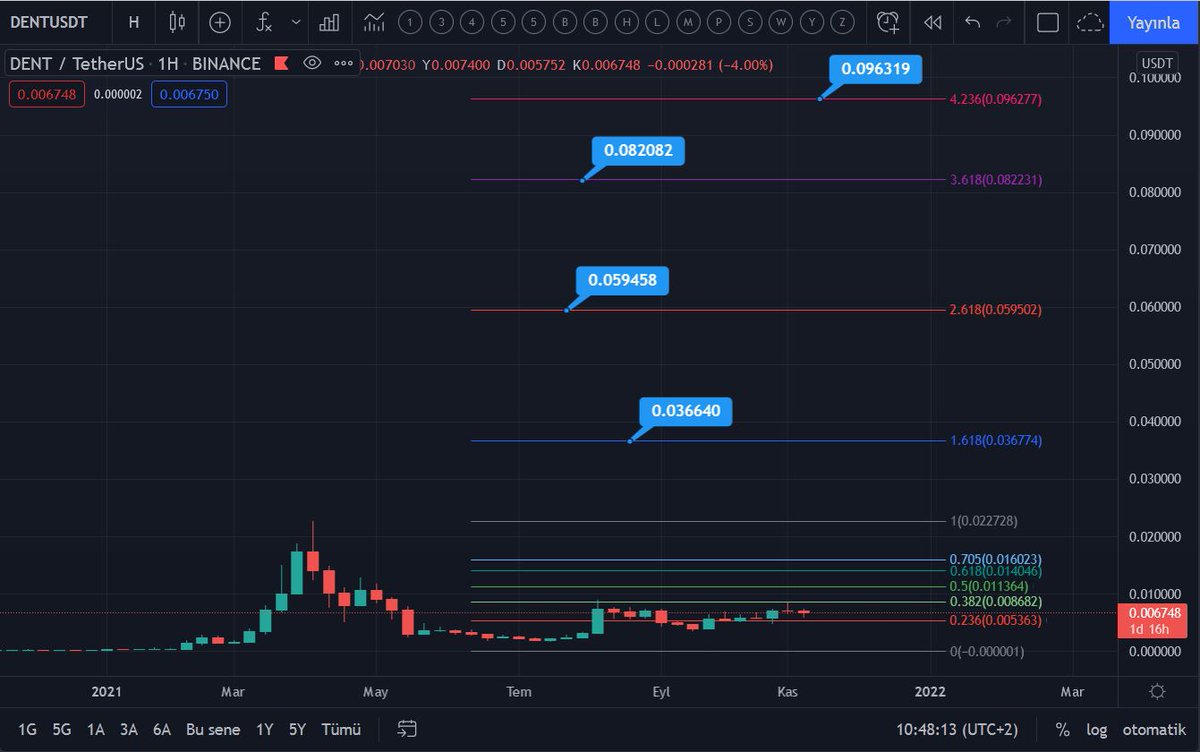The image size is (1200, 752).
Task: Open the legend's three-dot more menu
Action: coord(341,63)
